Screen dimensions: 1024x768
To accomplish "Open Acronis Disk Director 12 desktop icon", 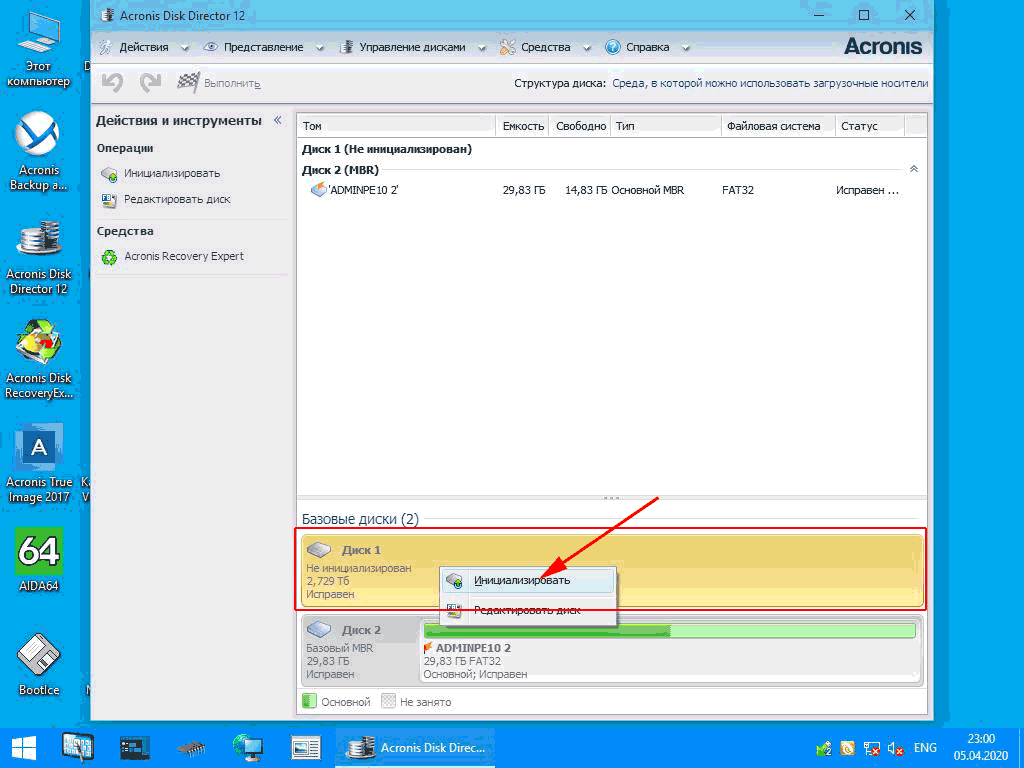I will coord(39,257).
